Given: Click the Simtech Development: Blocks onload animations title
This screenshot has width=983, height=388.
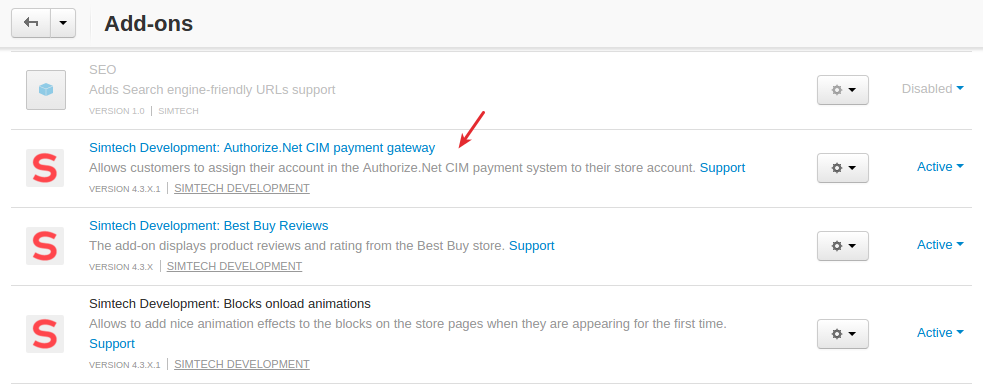Looking at the screenshot, I should tap(230, 304).
